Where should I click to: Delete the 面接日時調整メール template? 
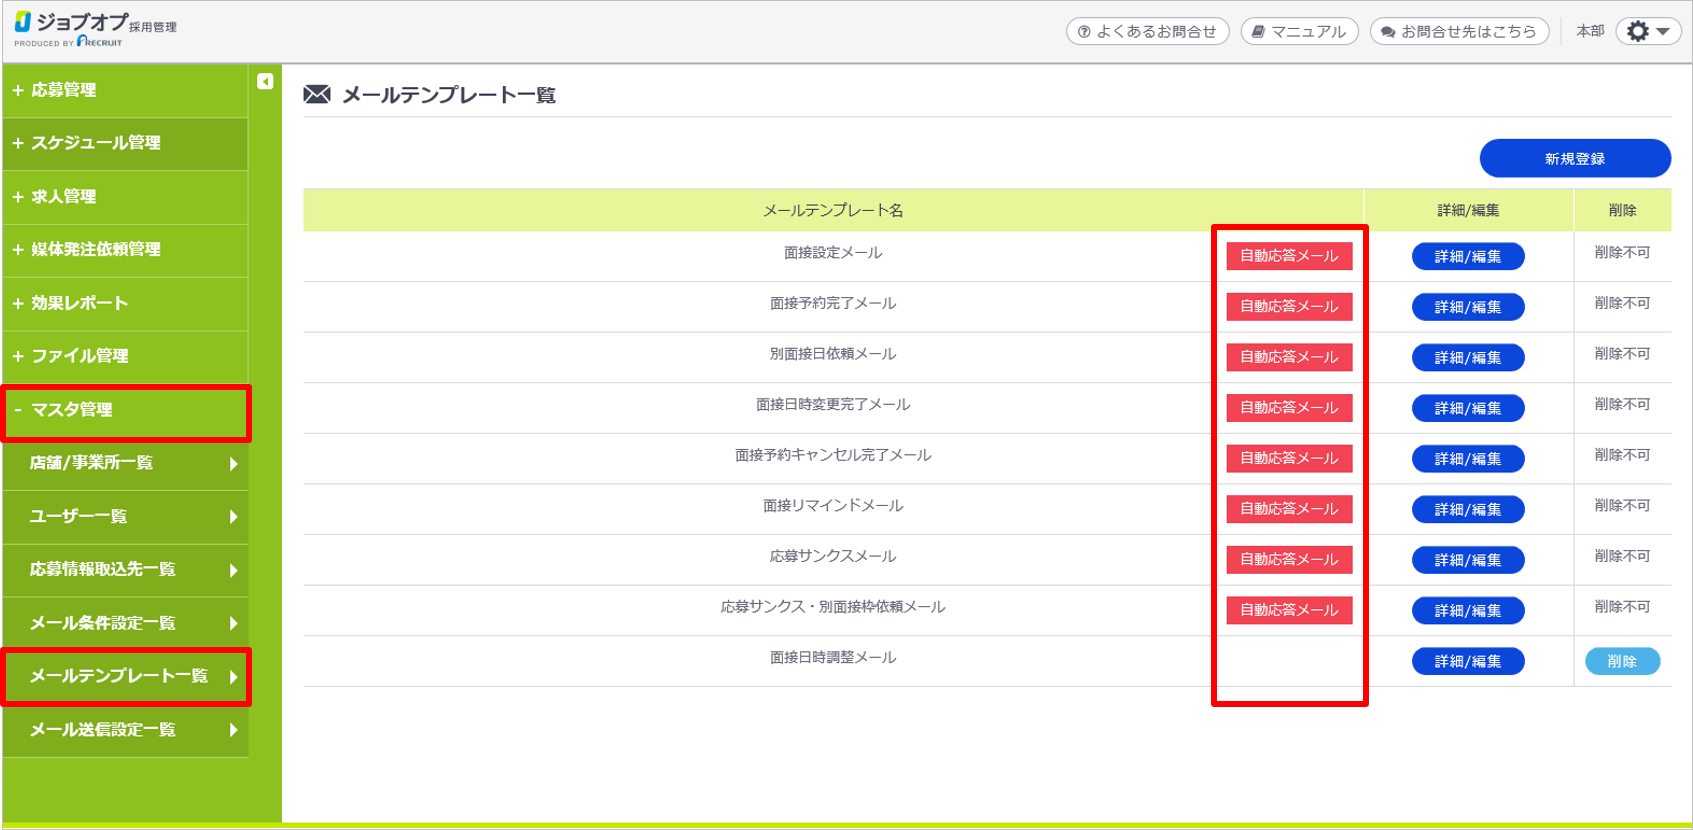pyautogui.click(x=1621, y=662)
